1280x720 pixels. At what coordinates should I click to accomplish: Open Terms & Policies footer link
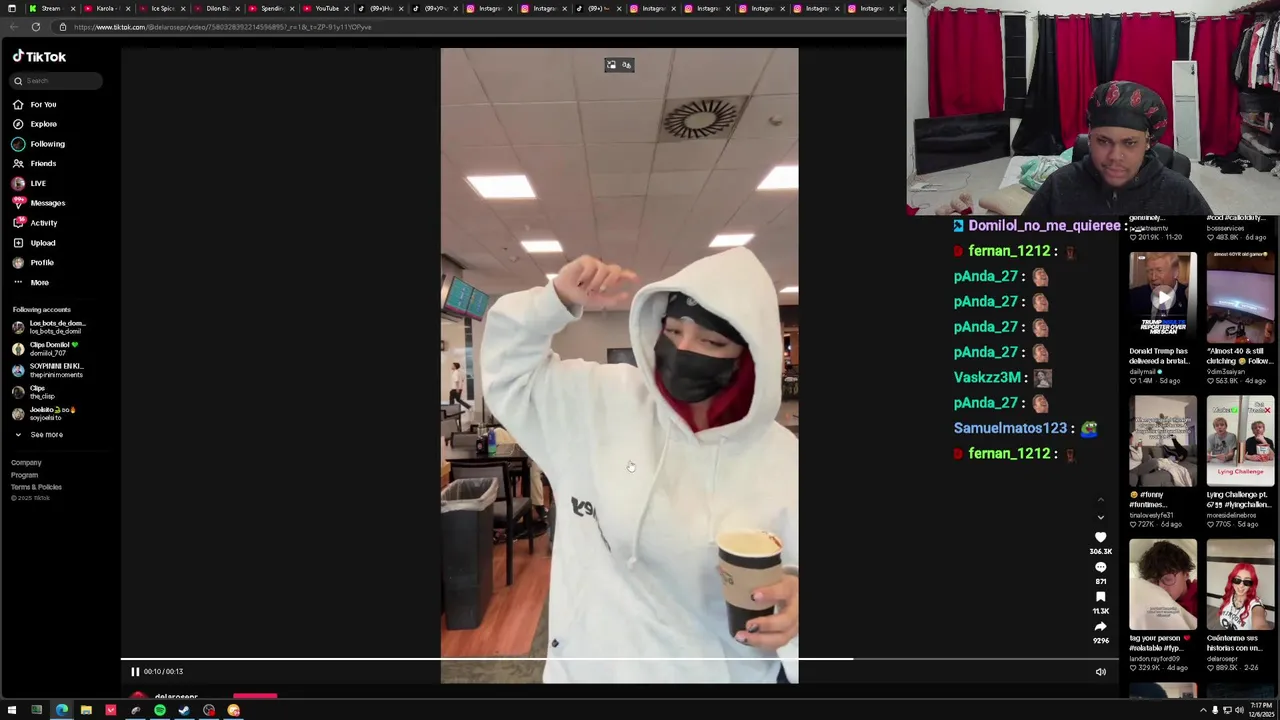[36, 487]
